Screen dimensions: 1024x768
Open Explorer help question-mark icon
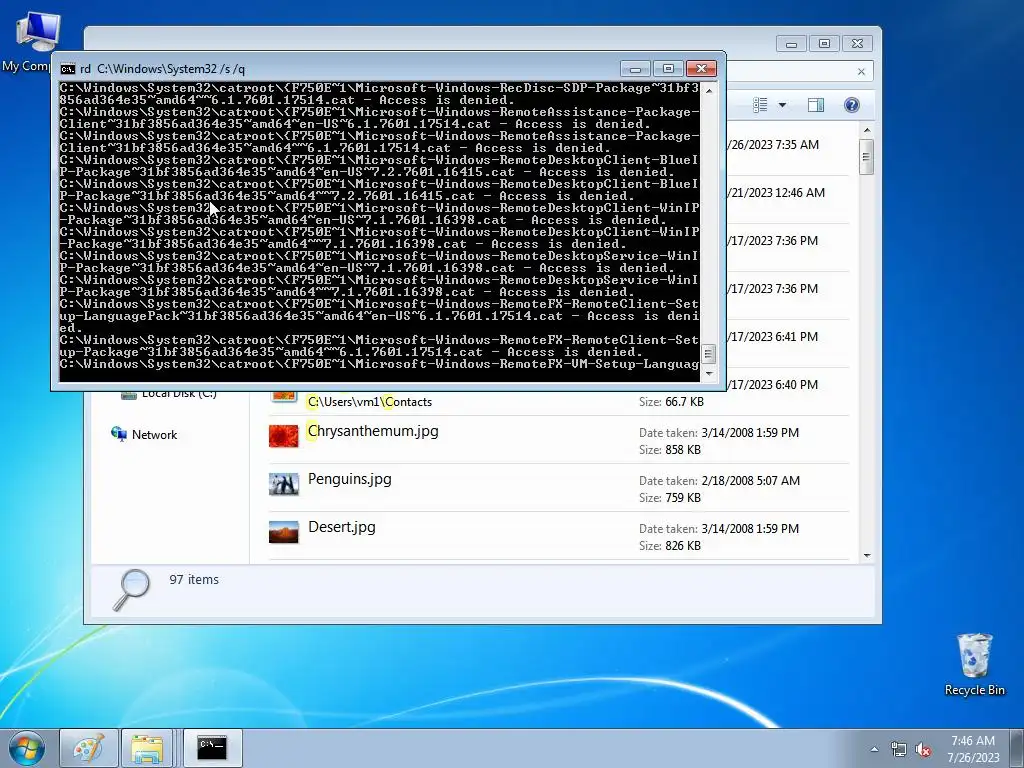pyautogui.click(x=852, y=105)
